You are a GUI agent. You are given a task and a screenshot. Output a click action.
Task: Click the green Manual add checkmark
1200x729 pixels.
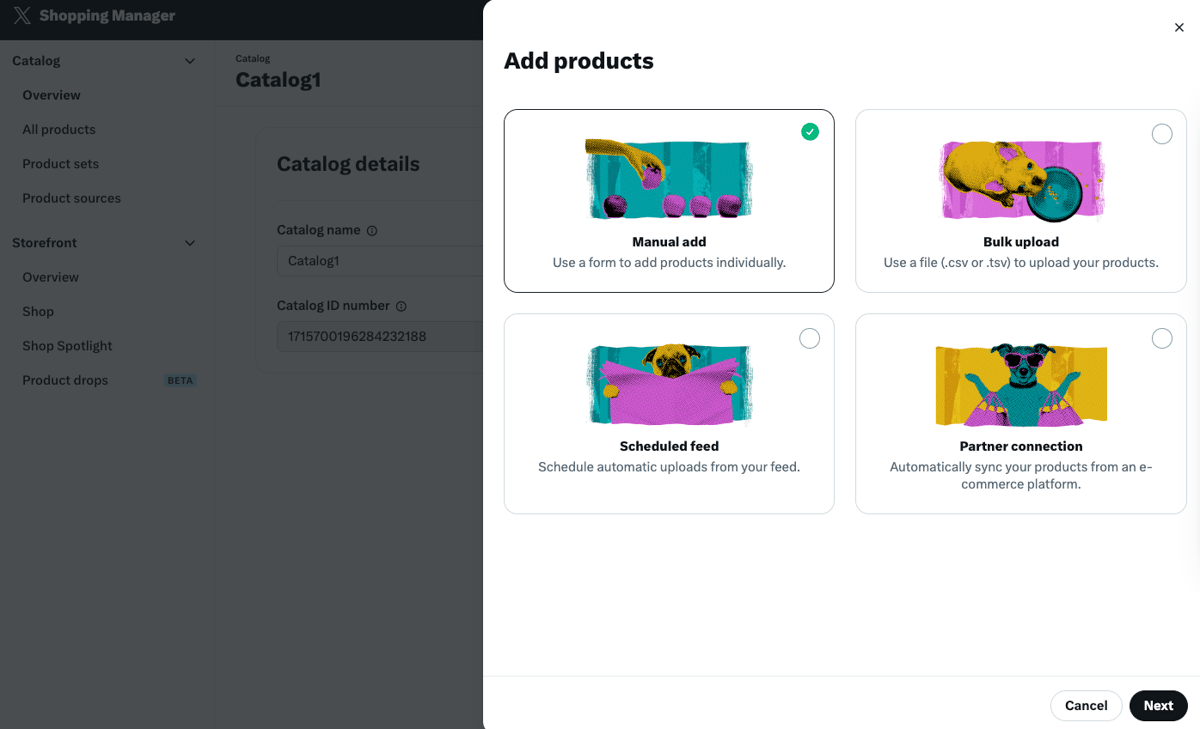[x=810, y=132]
